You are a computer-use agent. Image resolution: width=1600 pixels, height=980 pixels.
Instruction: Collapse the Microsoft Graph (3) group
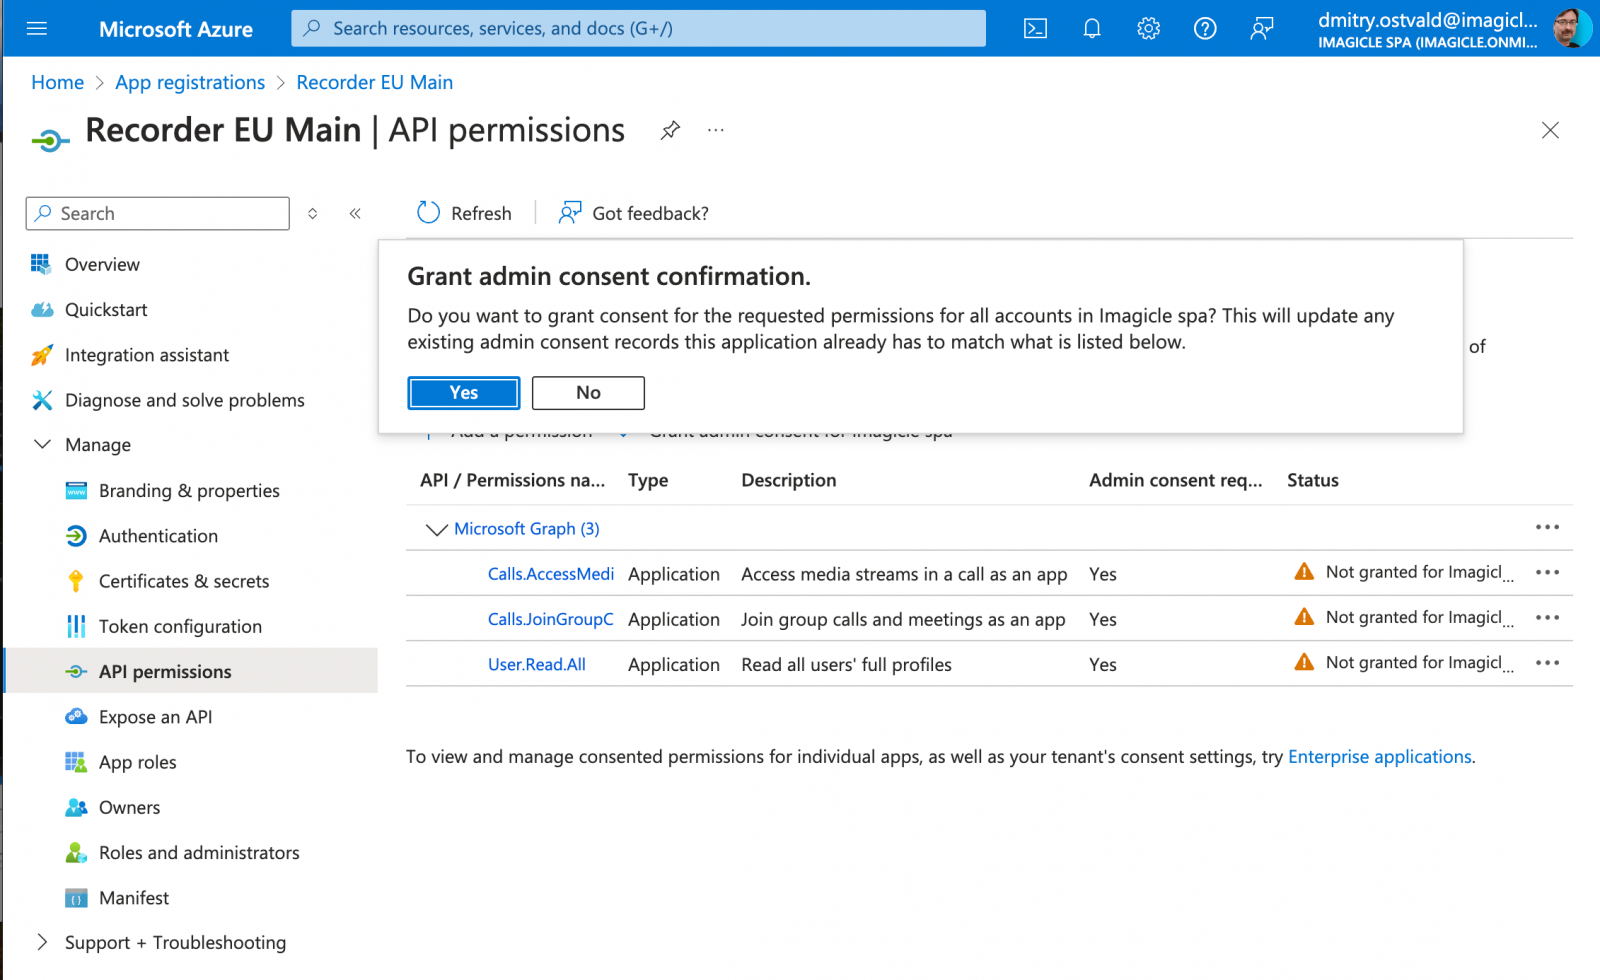[x=436, y=529]
